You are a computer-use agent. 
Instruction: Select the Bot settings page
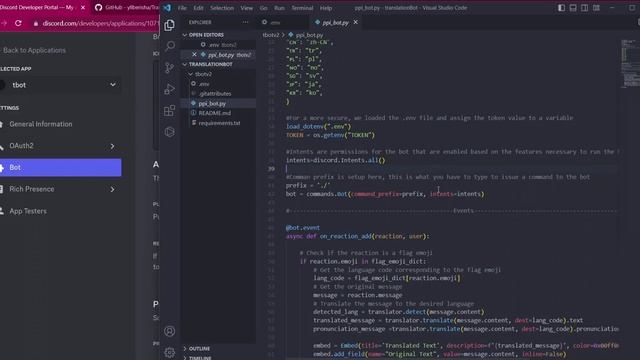click(60, 167)
